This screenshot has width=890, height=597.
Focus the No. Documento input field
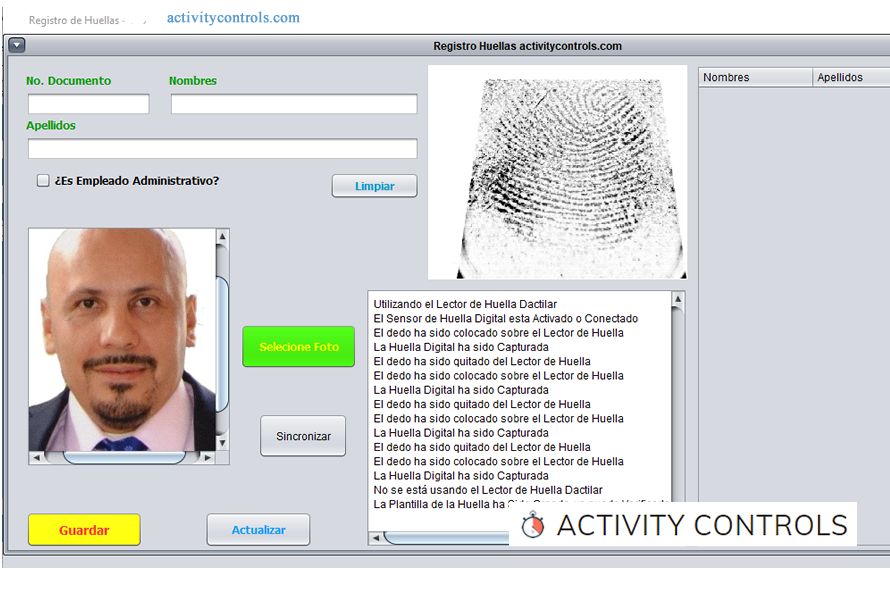(89, 104)
